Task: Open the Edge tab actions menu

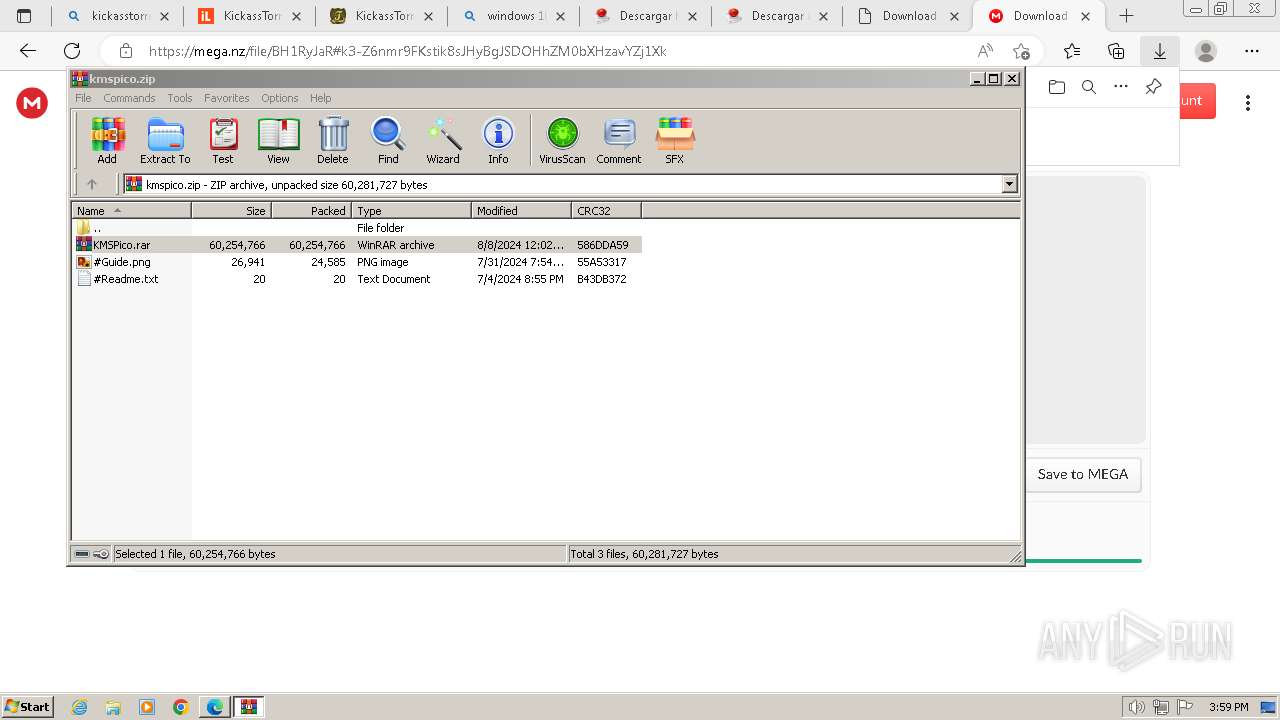Action: click(24, 16)
